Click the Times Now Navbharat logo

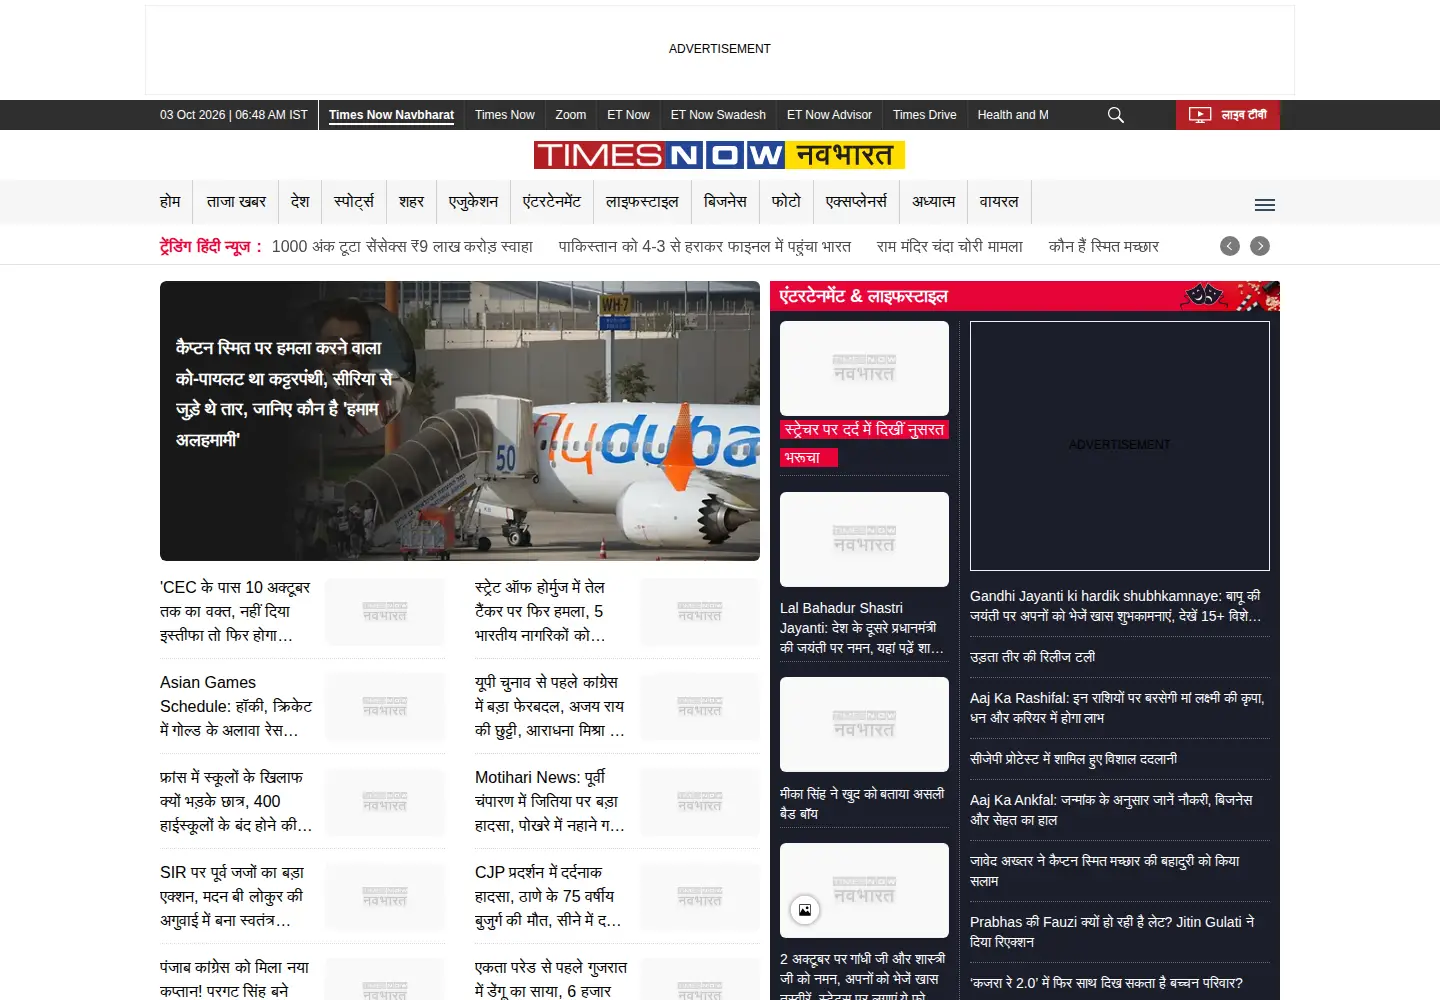pyautogui.click(x=720, y=155)
